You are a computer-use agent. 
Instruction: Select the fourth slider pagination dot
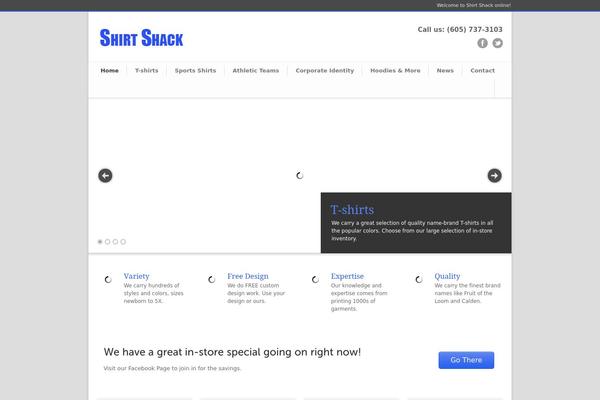[123, 242]
